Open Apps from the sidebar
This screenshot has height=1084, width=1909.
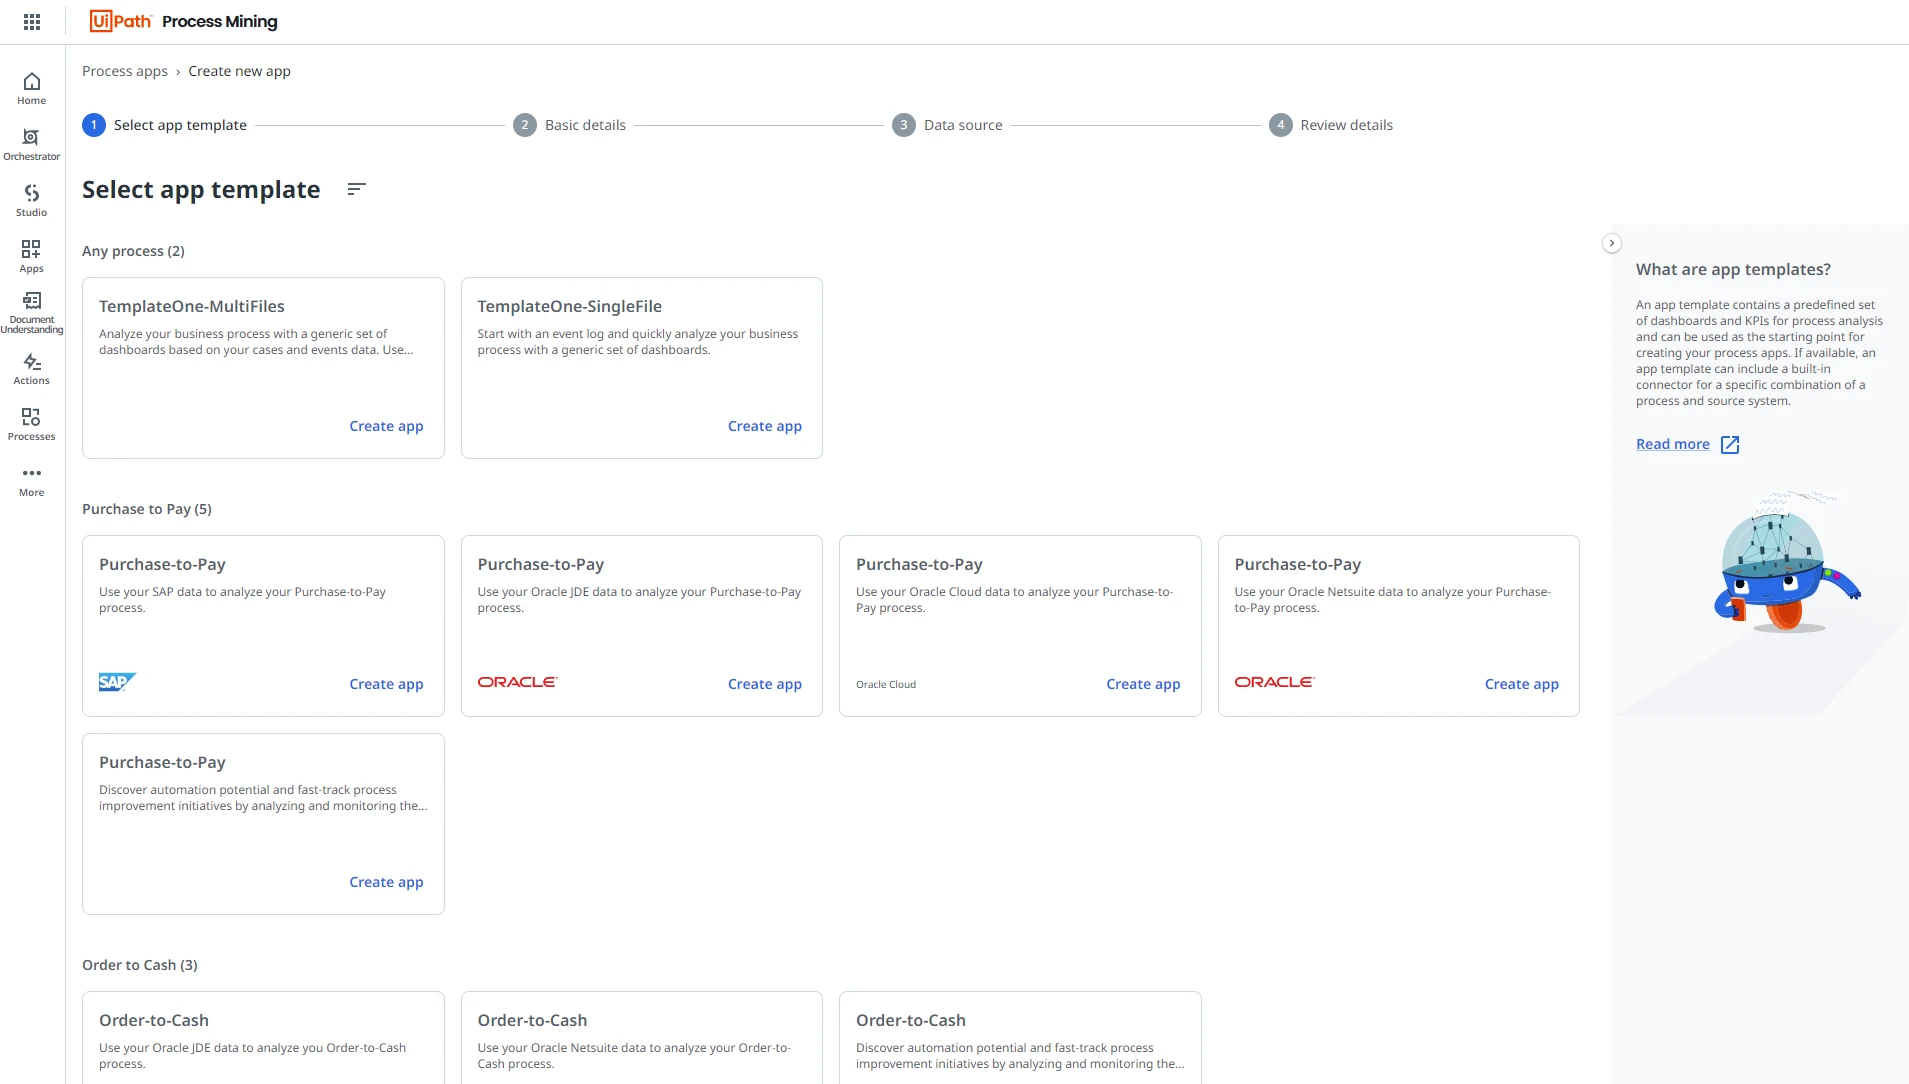point(32,256)
